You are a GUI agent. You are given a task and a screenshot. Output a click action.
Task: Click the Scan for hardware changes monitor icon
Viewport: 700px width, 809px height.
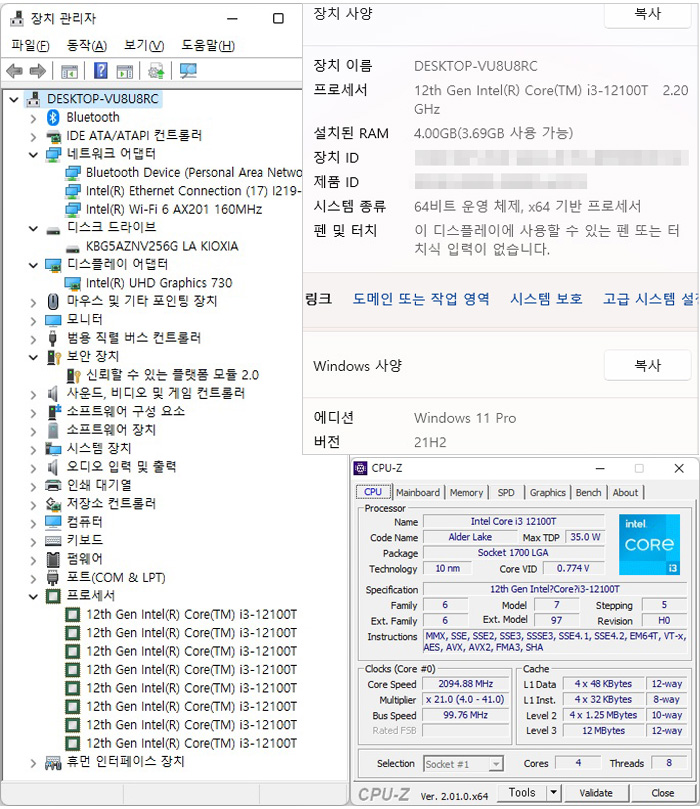pyautogui.click(x=188, y=70)
